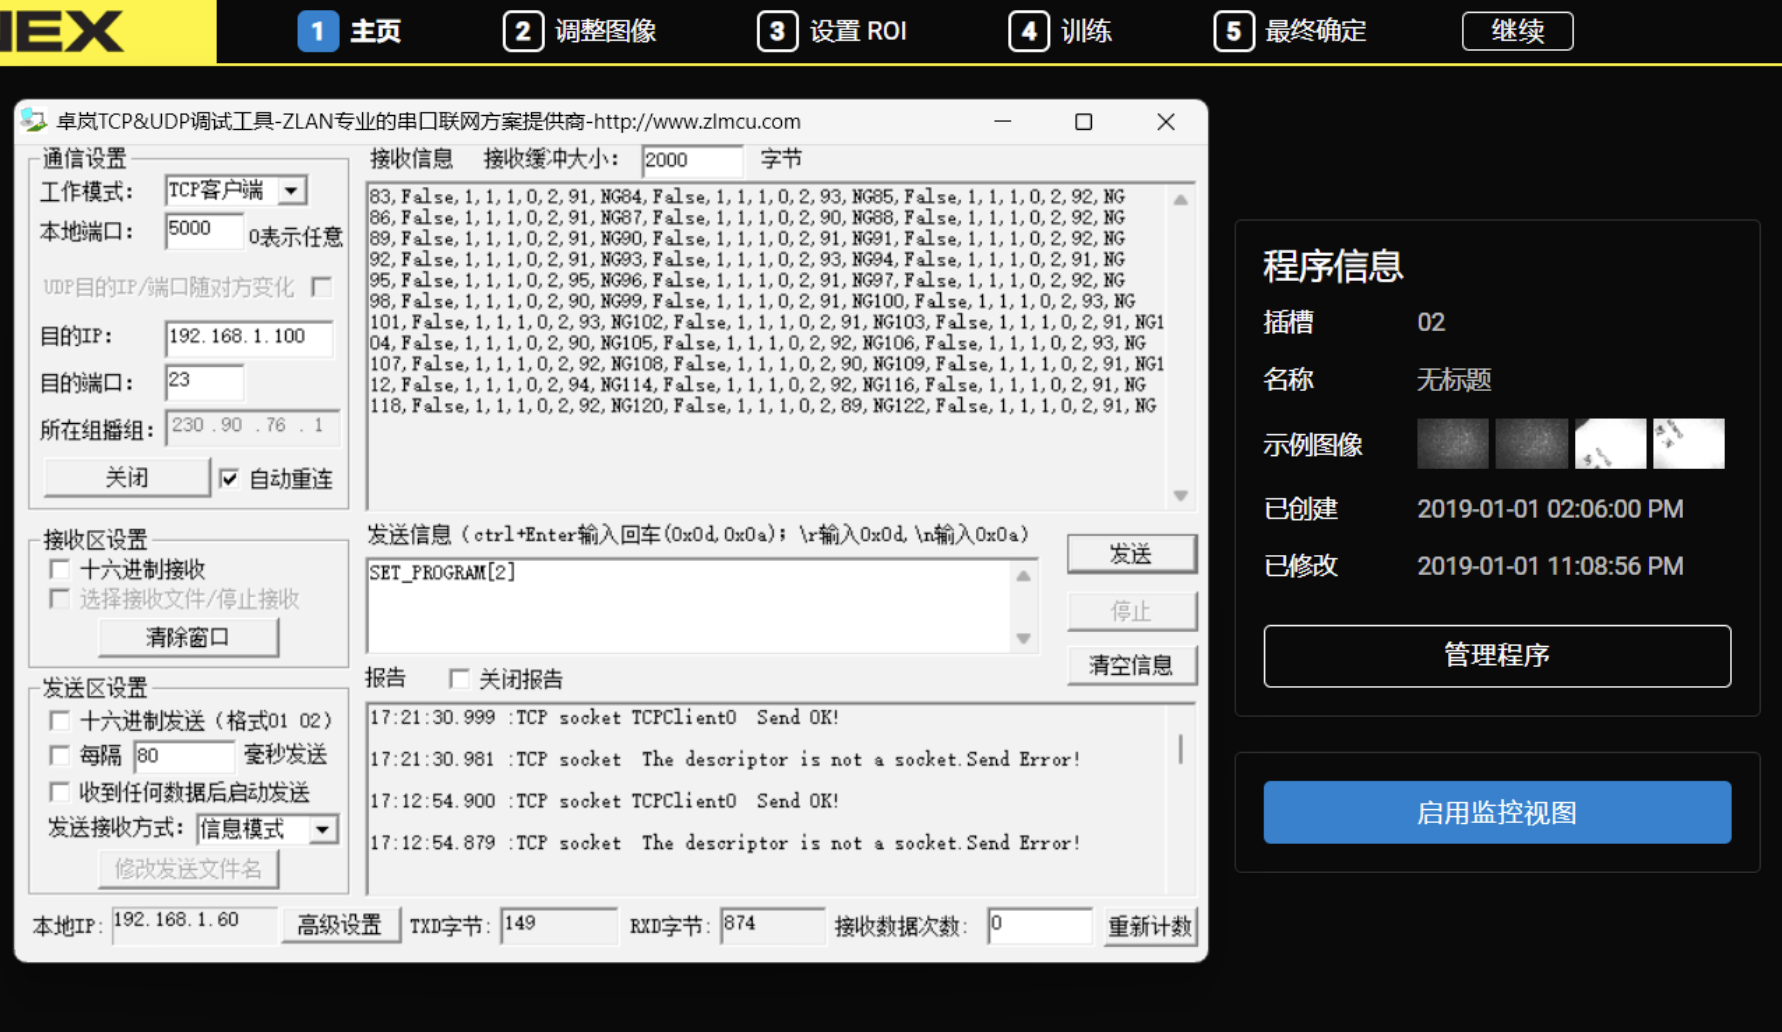Expand the 发送接收方式 信息模式 dropdown
This screenshot has width=1782, height=1032.
point(322,829)
